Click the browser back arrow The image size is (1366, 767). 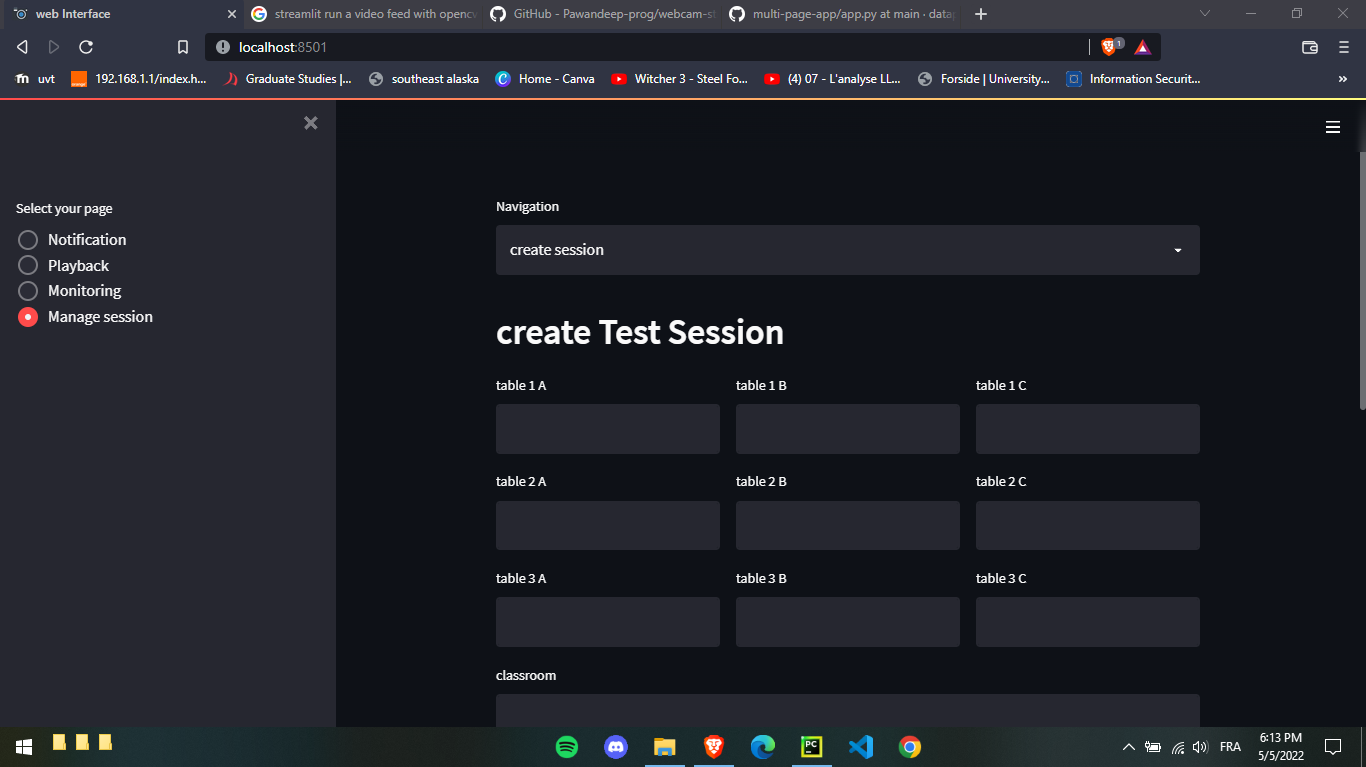[22, 47]
